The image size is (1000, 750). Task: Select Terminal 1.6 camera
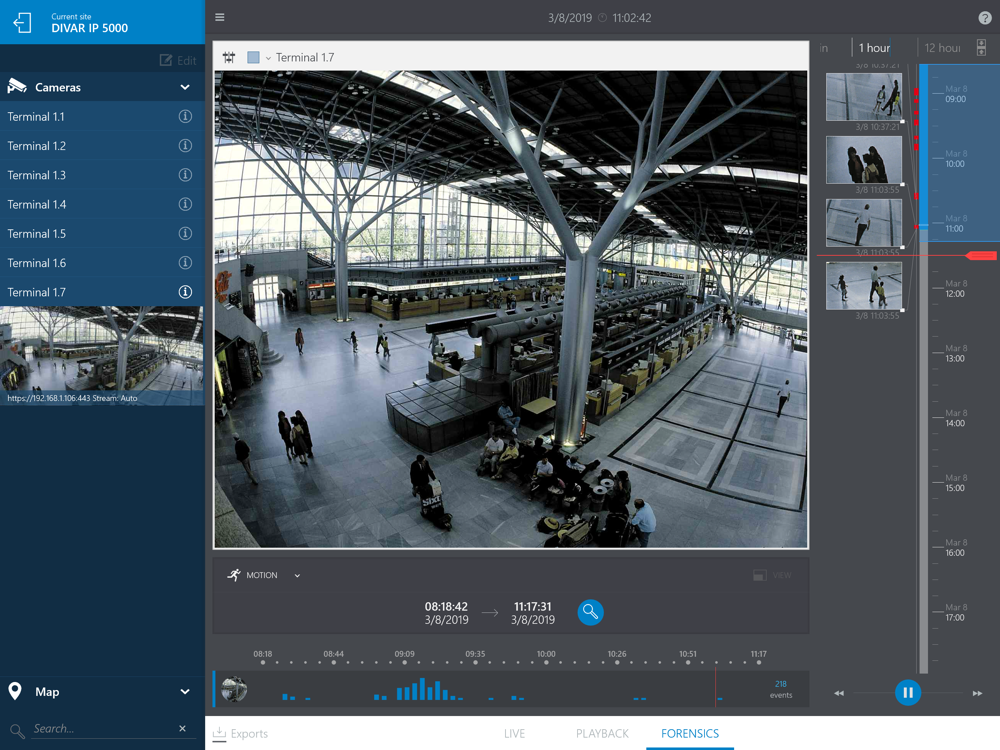(102, 263)
